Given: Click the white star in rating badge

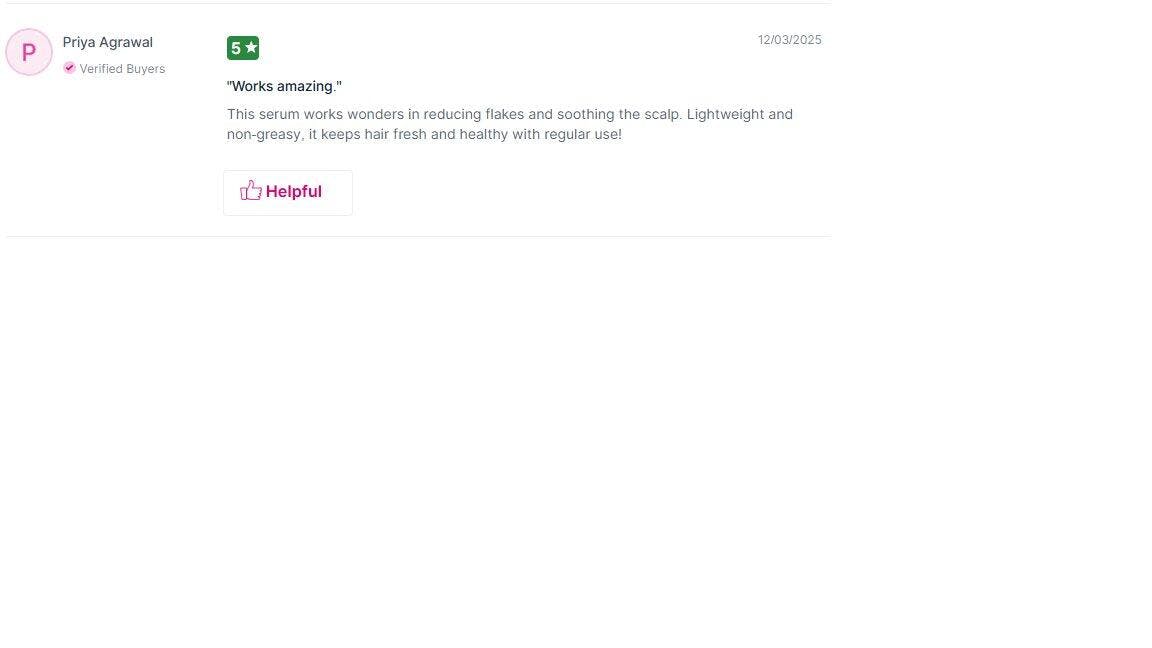Looking at the screenshot, I should point(251,48).
